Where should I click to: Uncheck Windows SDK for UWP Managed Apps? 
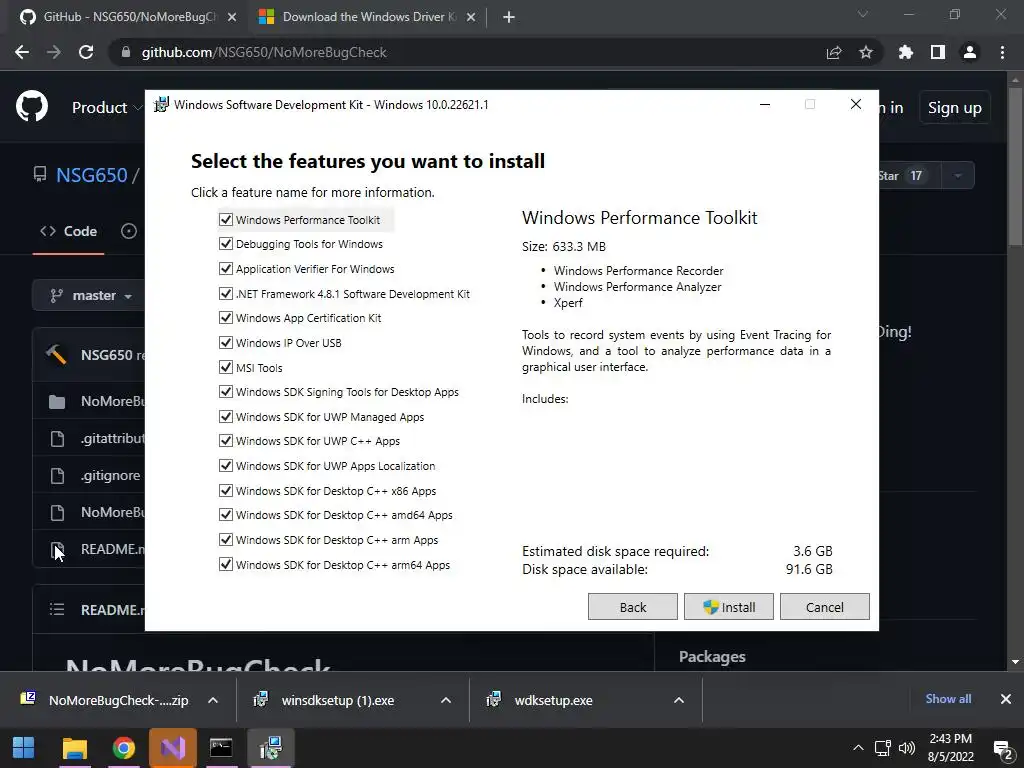click(x=226, y=416)
